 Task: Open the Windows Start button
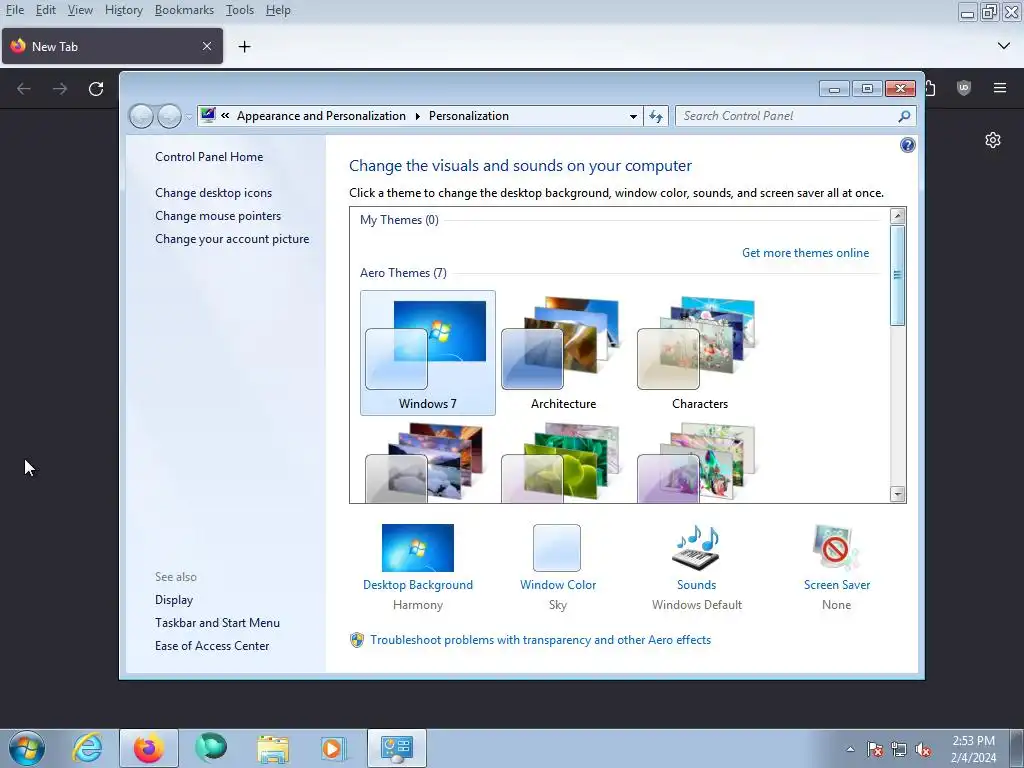[x=27, y=748]
